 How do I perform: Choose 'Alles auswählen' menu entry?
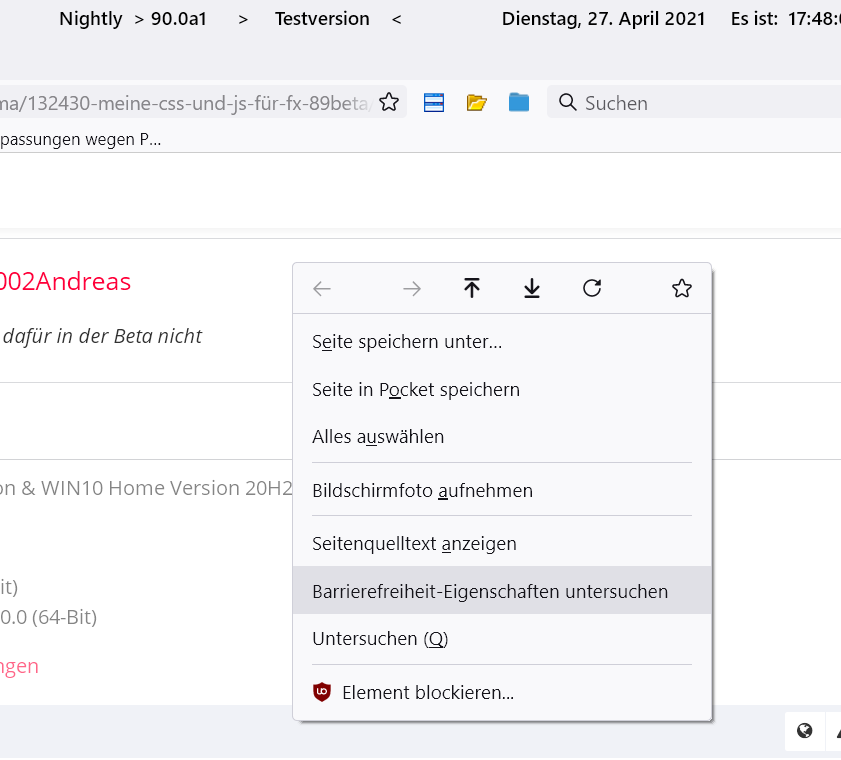click(378, 437)
